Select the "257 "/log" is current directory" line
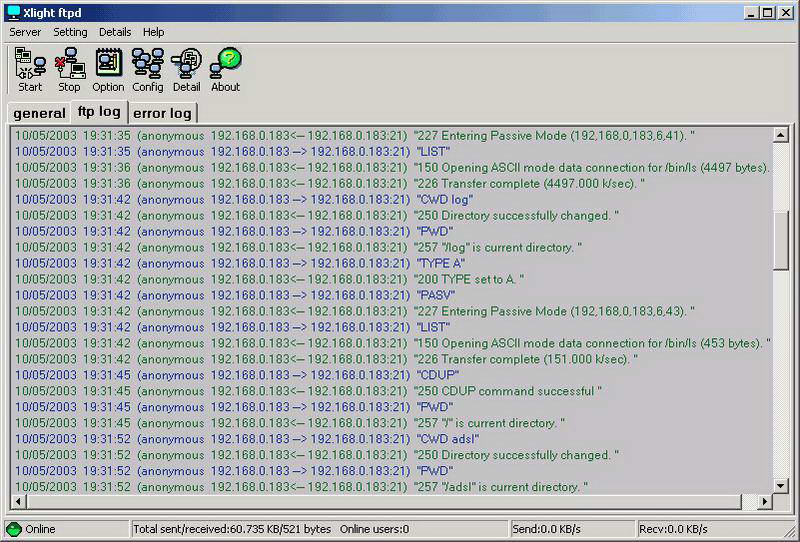Image resolution: width=800 pixels, height=542 pixels. pos(298,247)
